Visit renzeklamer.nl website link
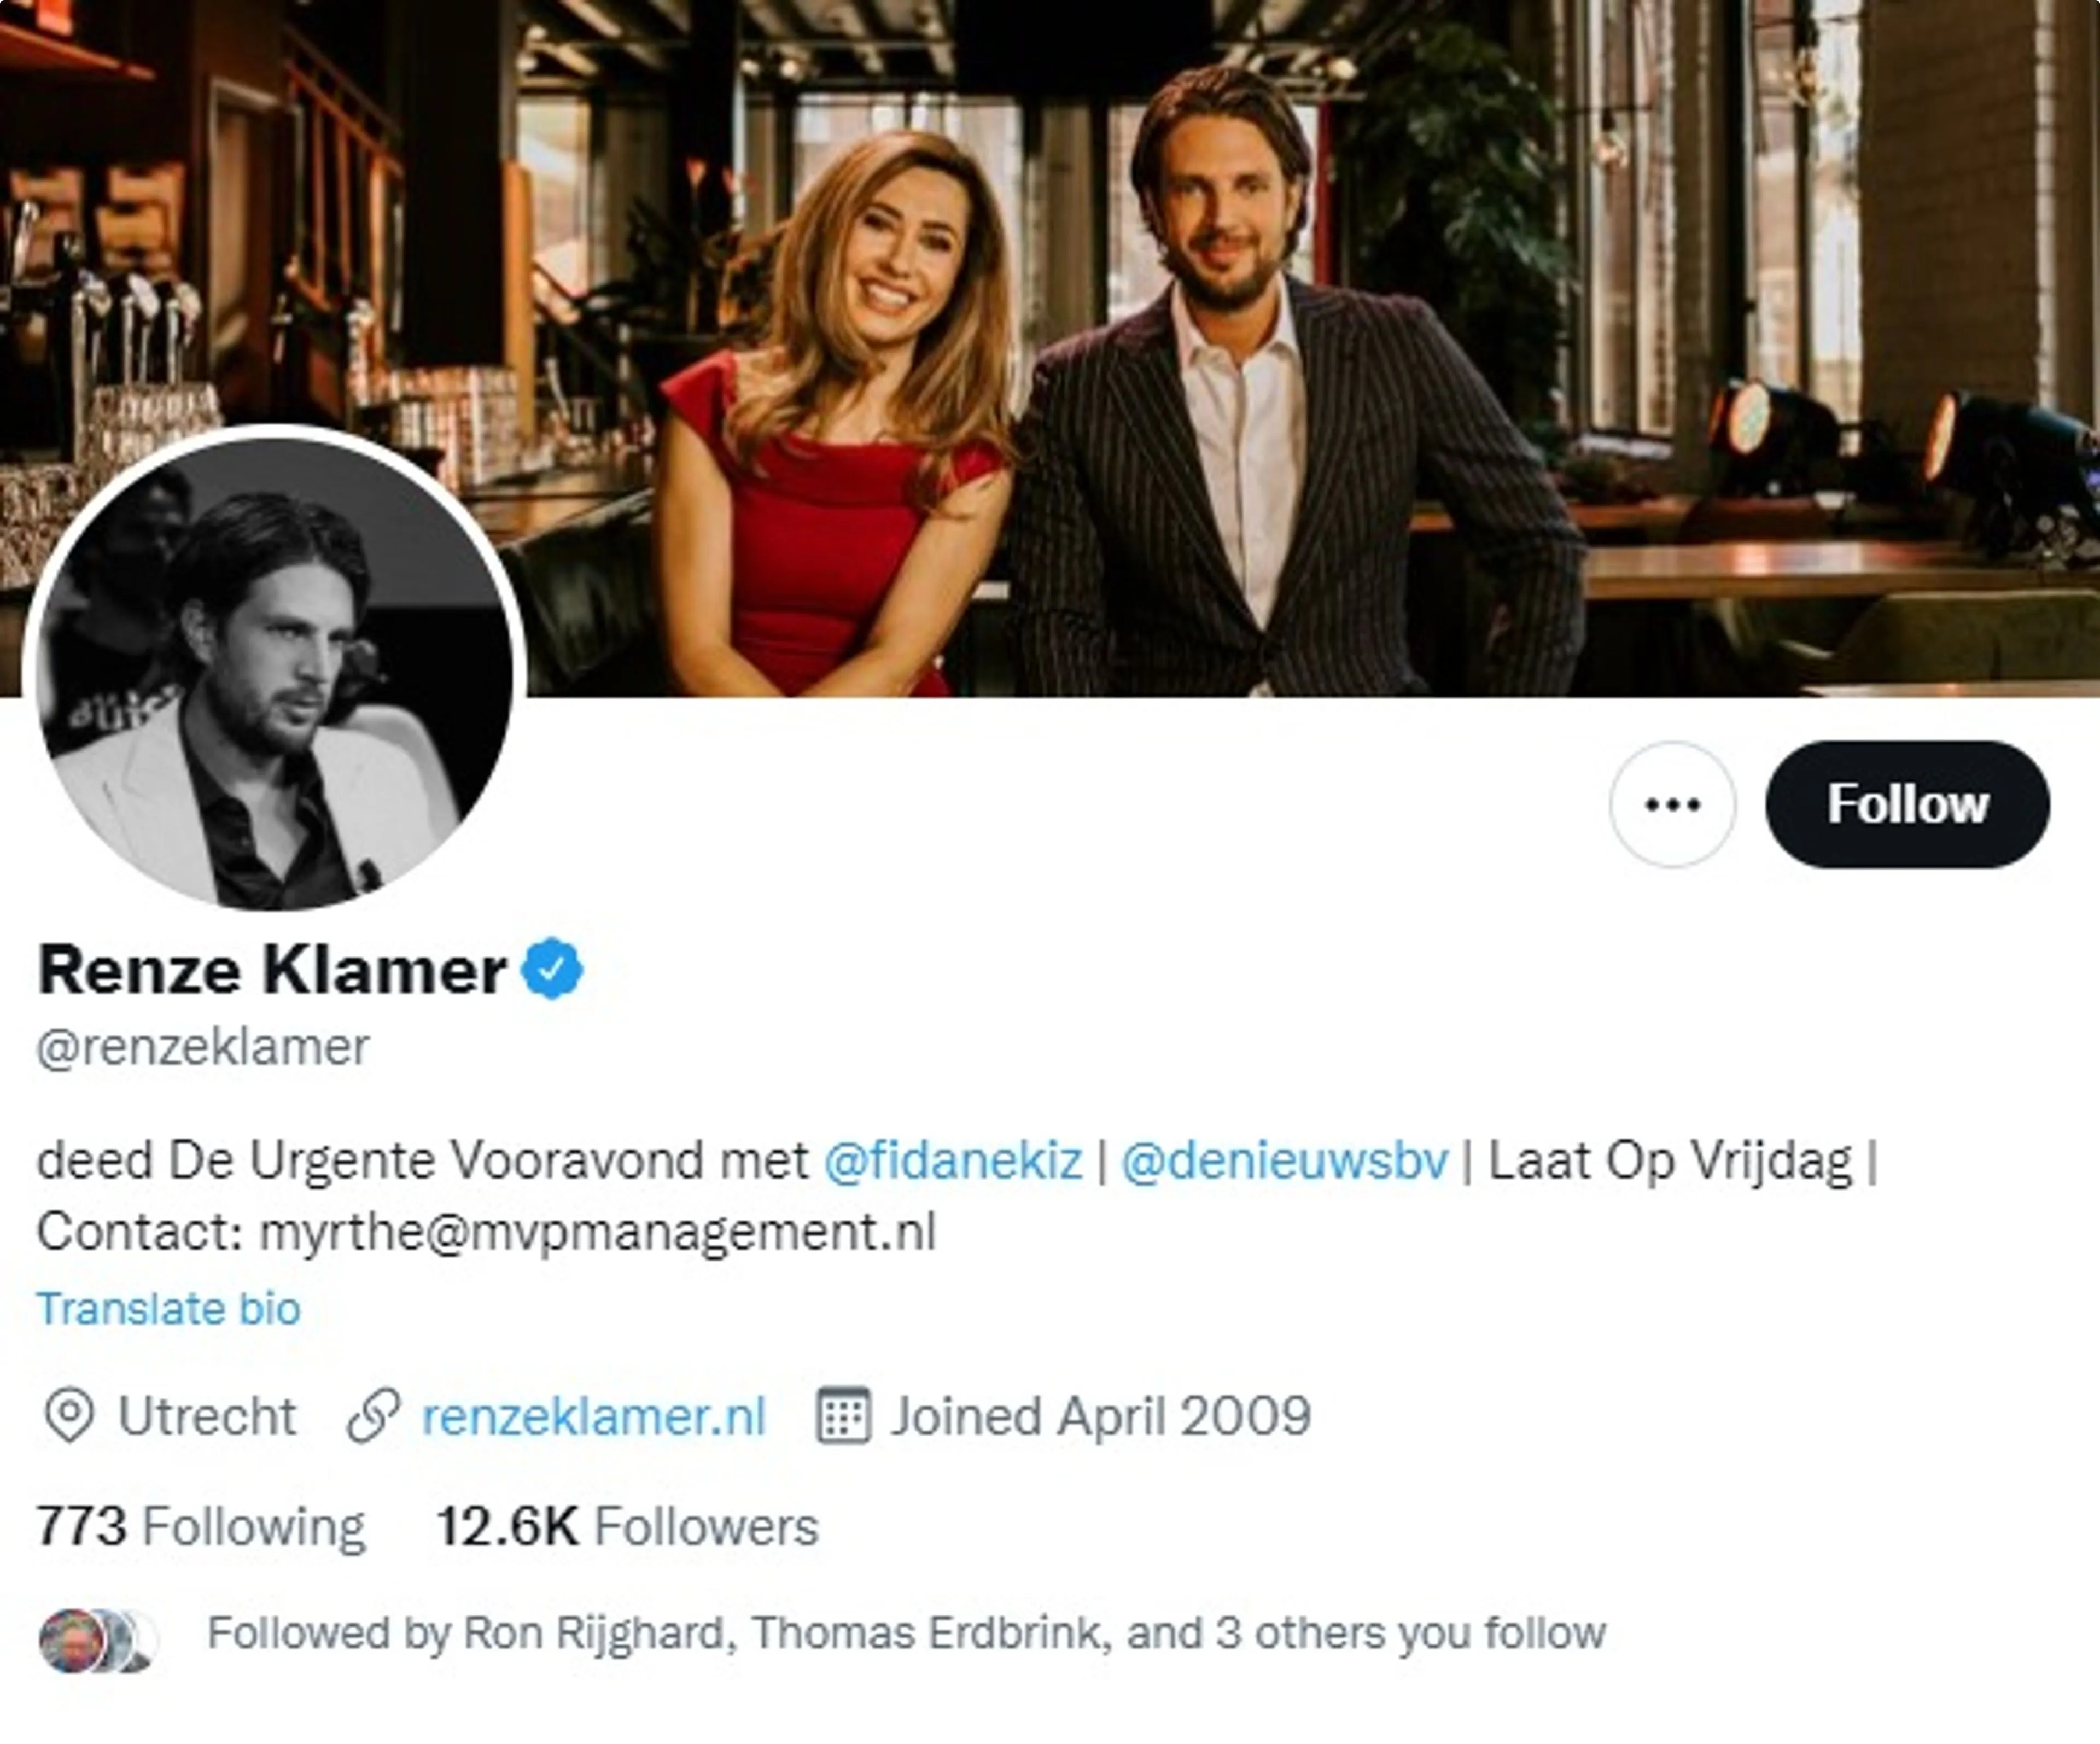 tap(594, 1417)
